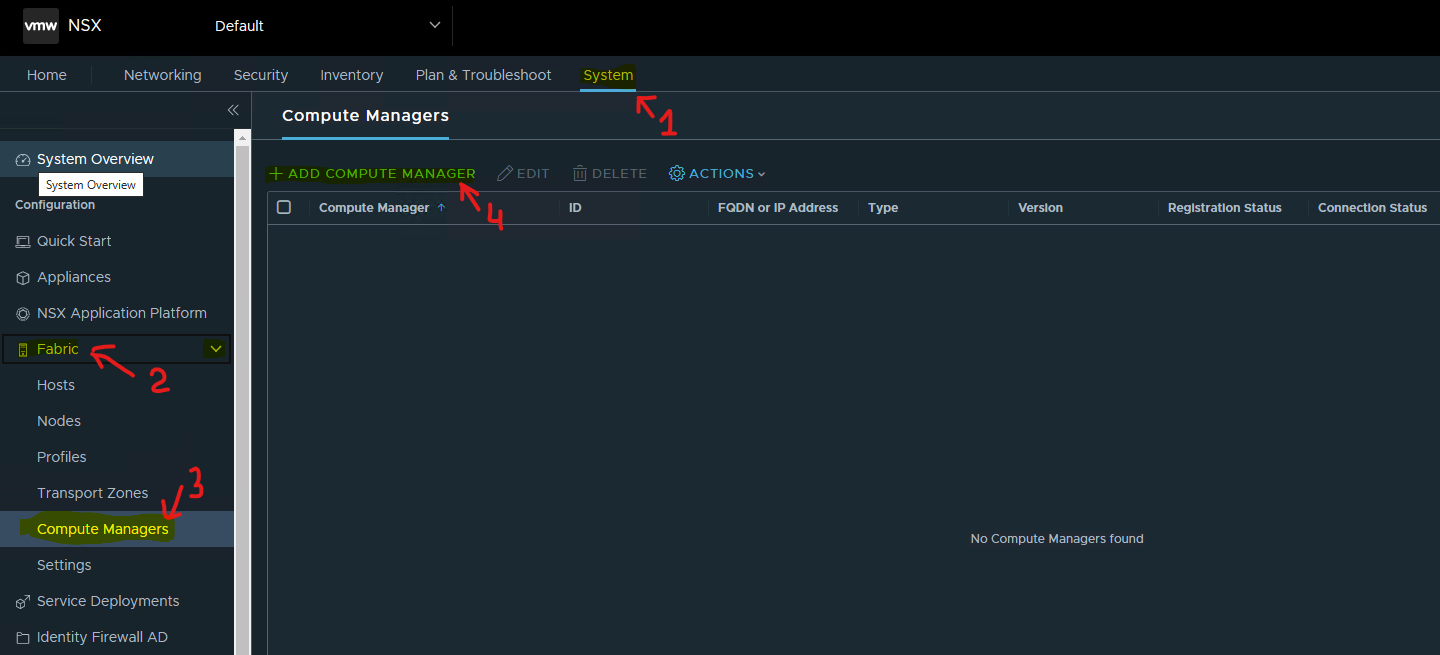
Task: Open the Default project dropdown
Action: (328, 26)
